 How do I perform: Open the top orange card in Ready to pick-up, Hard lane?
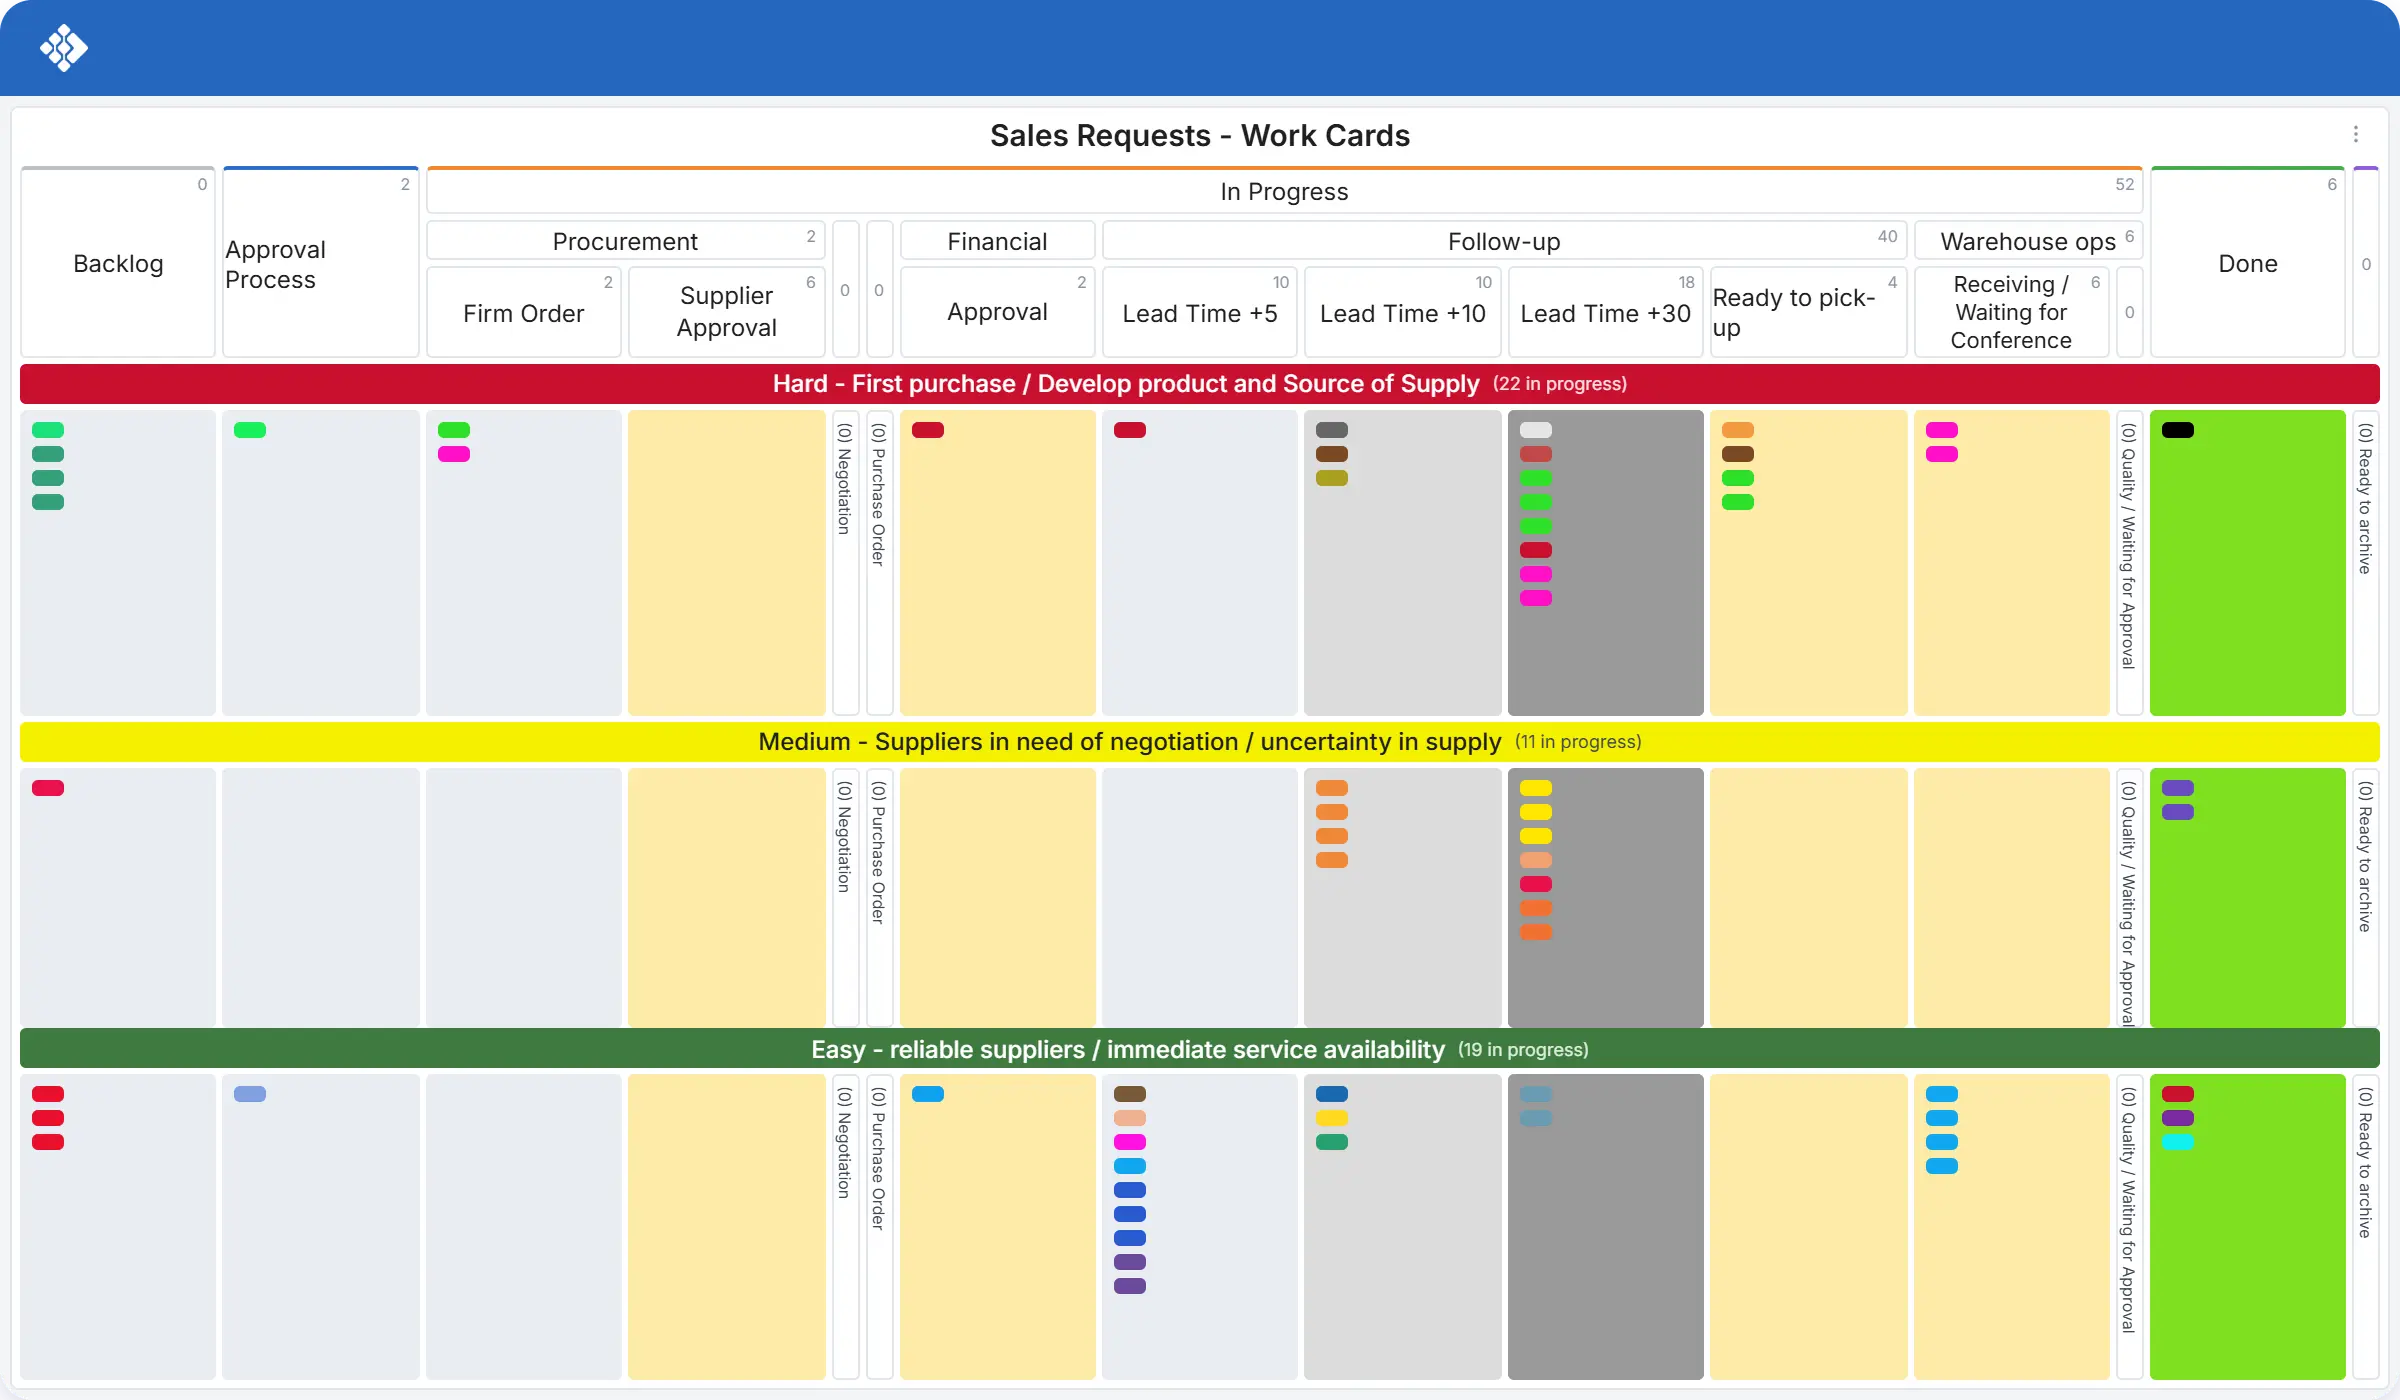point(1738,430)
